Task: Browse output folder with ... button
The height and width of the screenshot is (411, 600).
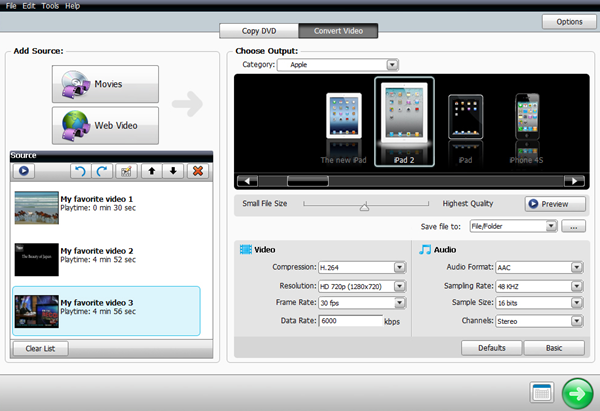Action: click(573, 226)
